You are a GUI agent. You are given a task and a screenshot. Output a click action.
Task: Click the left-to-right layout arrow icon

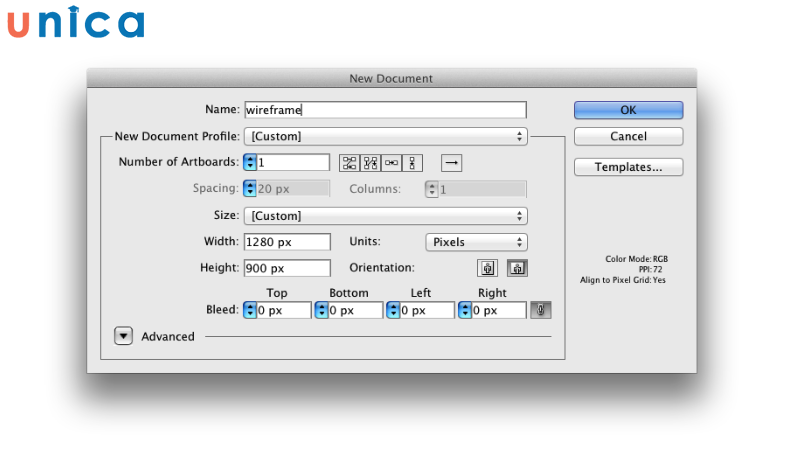(x=452, y=162)
